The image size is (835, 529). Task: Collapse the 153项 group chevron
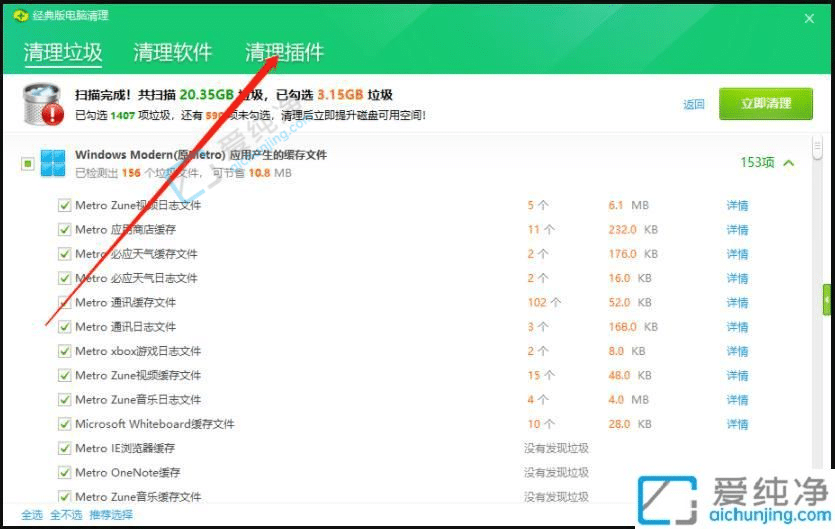click(x=789, y=163)
